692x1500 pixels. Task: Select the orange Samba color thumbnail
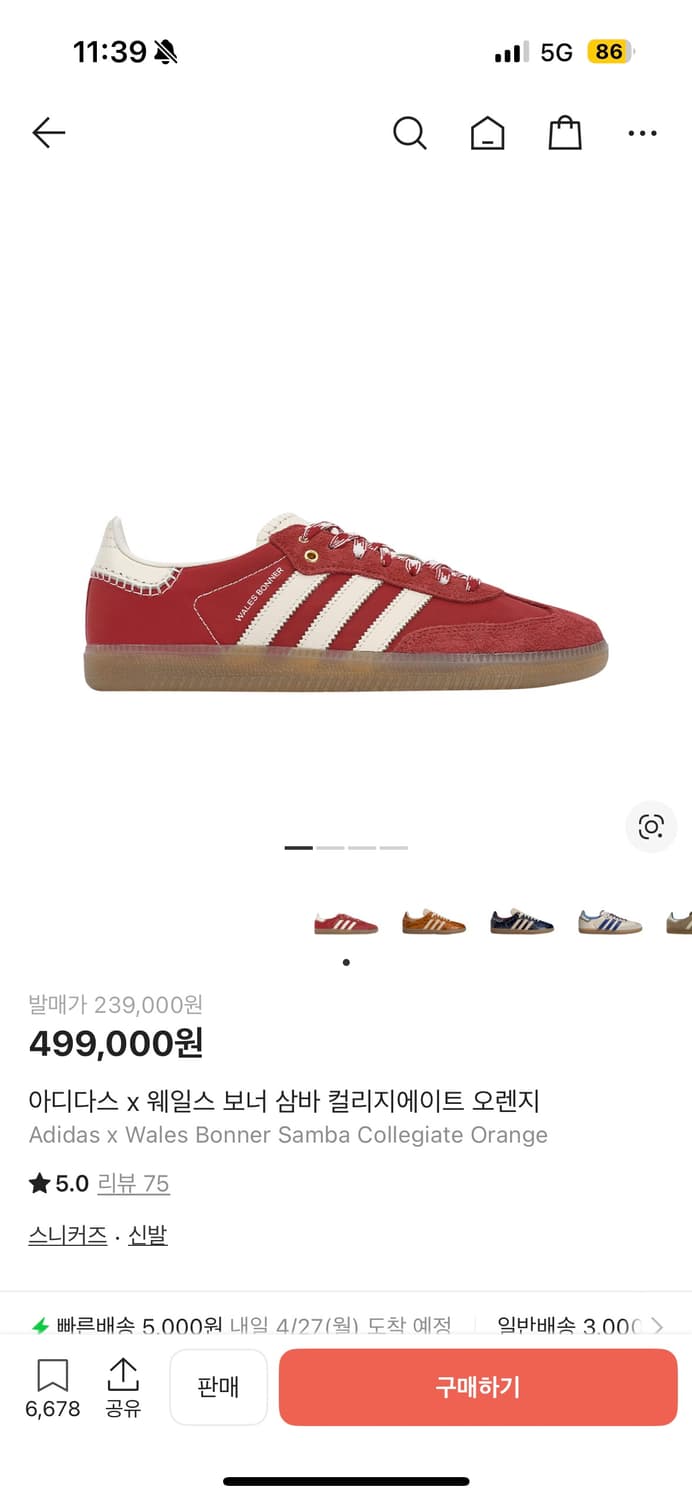pyautogui.click(x=434, y=922)
